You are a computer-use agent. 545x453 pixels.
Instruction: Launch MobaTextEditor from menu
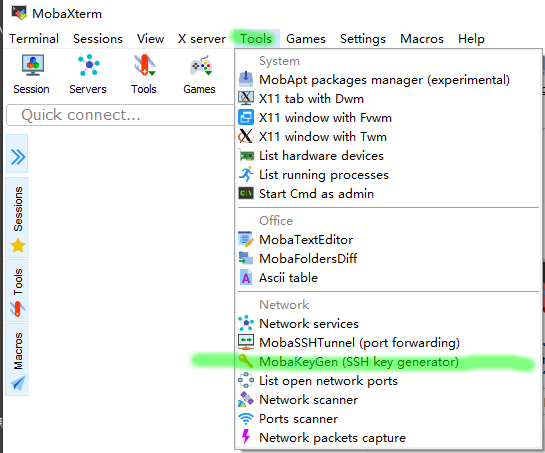306,240
